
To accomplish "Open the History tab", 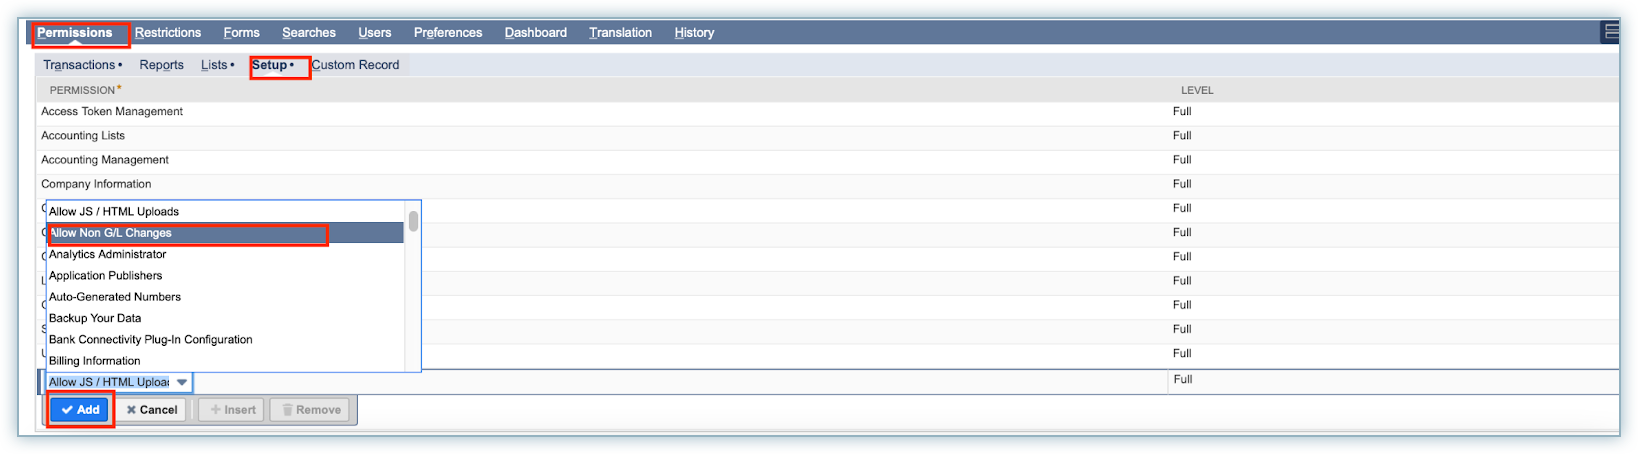I will tap(694, 33).
